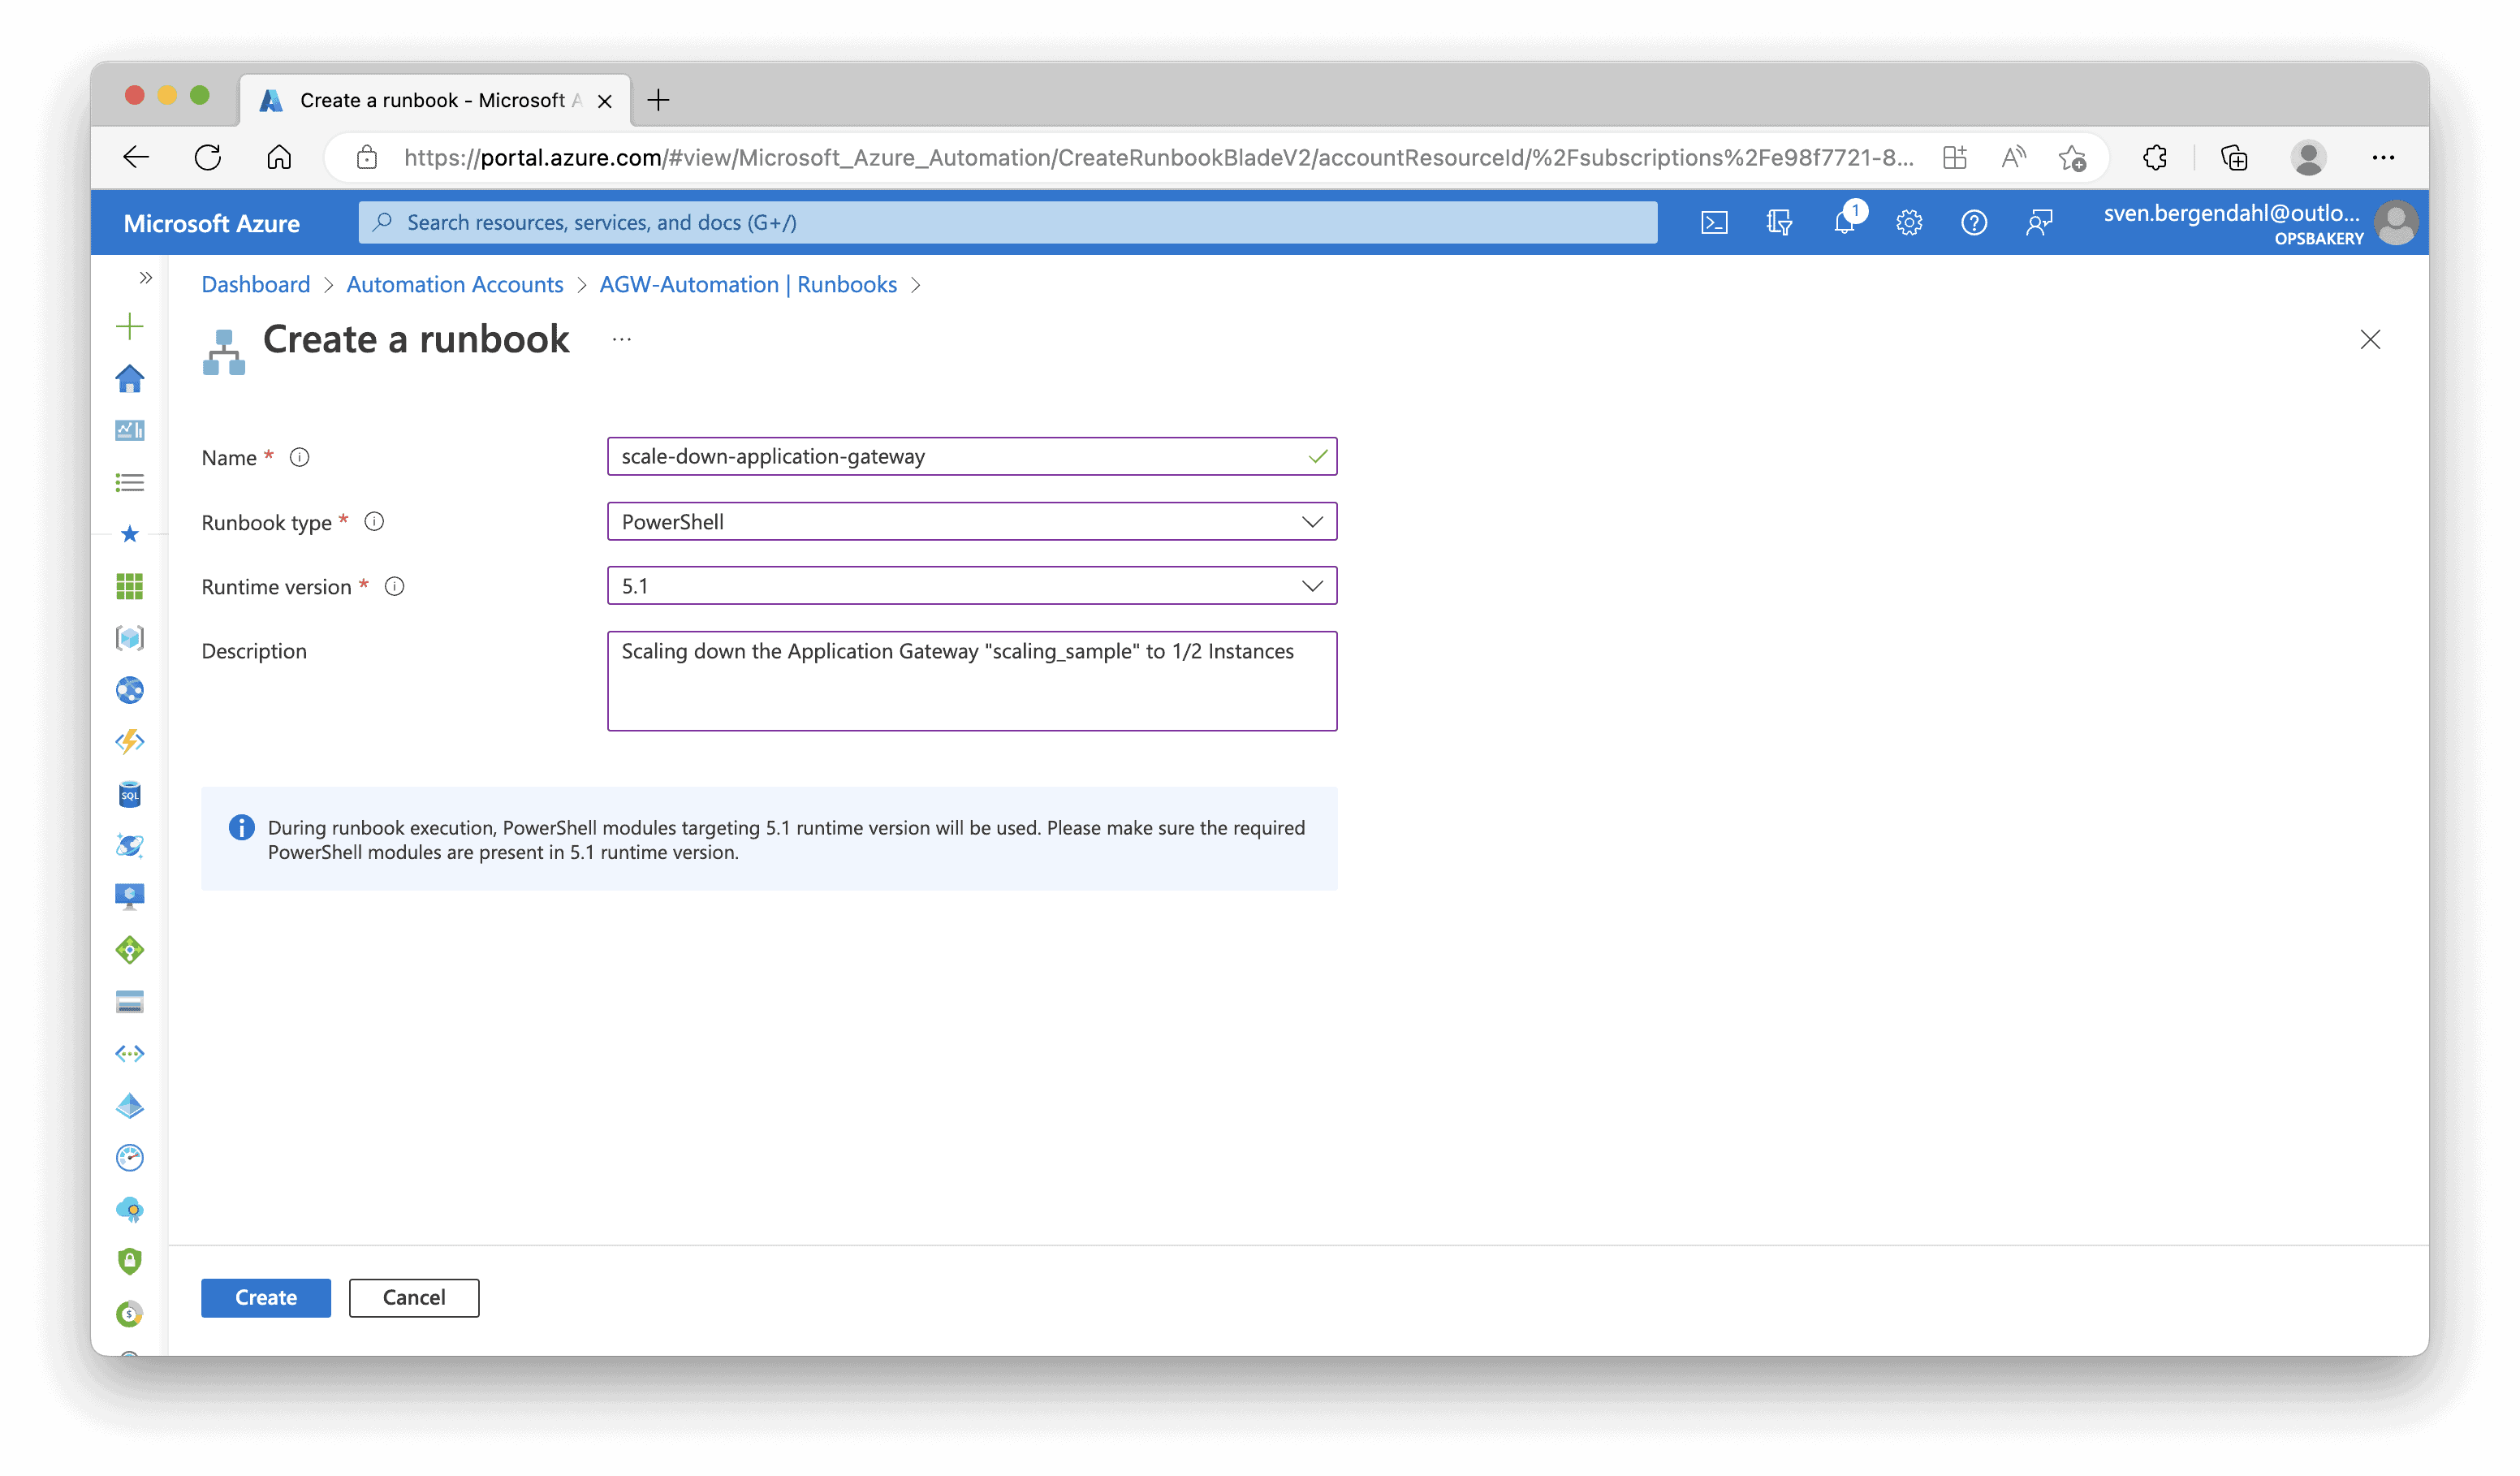The width and height of the screenshot is (2520, 1476).
Task: Open the Runbook type dropdown
Action: click(x=971, y=521)
